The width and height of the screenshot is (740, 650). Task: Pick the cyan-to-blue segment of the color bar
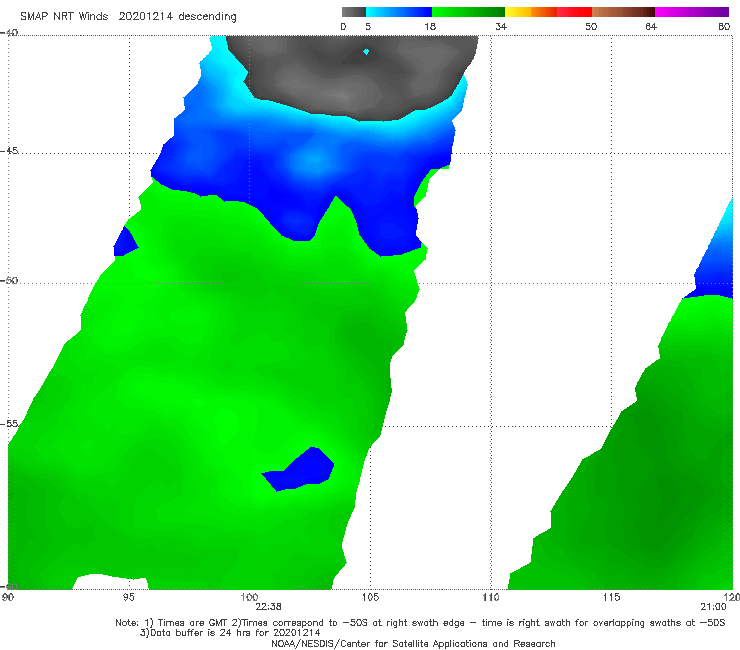pyautogui.click(x=399, y=12)
